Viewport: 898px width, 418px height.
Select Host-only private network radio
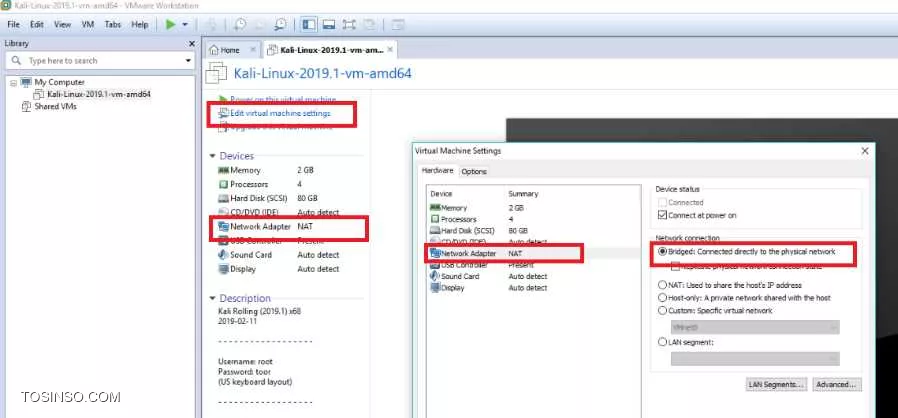click(663, 298)
